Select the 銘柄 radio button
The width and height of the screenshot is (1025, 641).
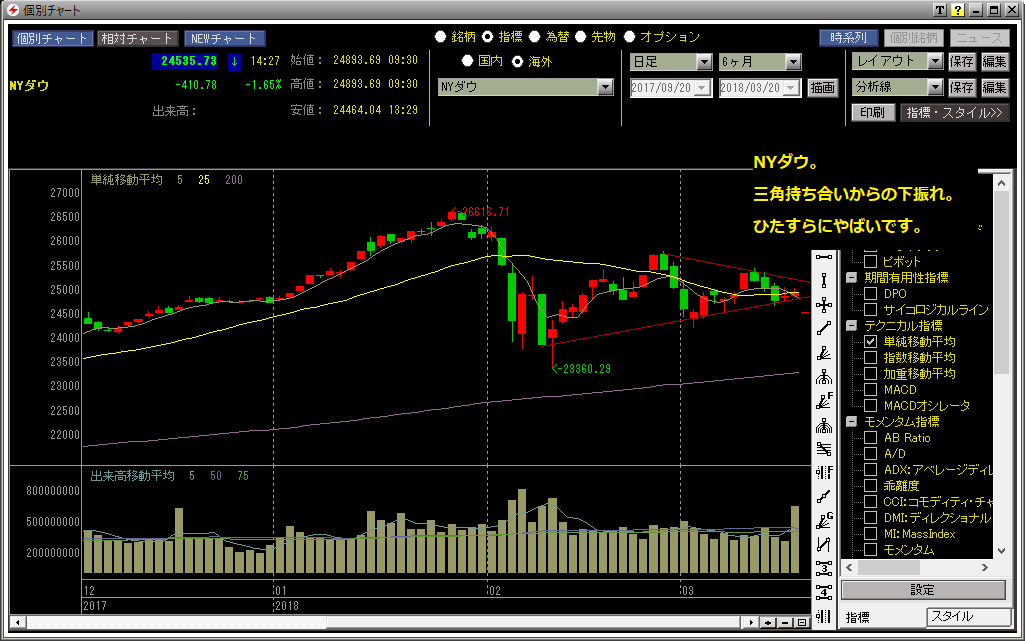[441, 37]
